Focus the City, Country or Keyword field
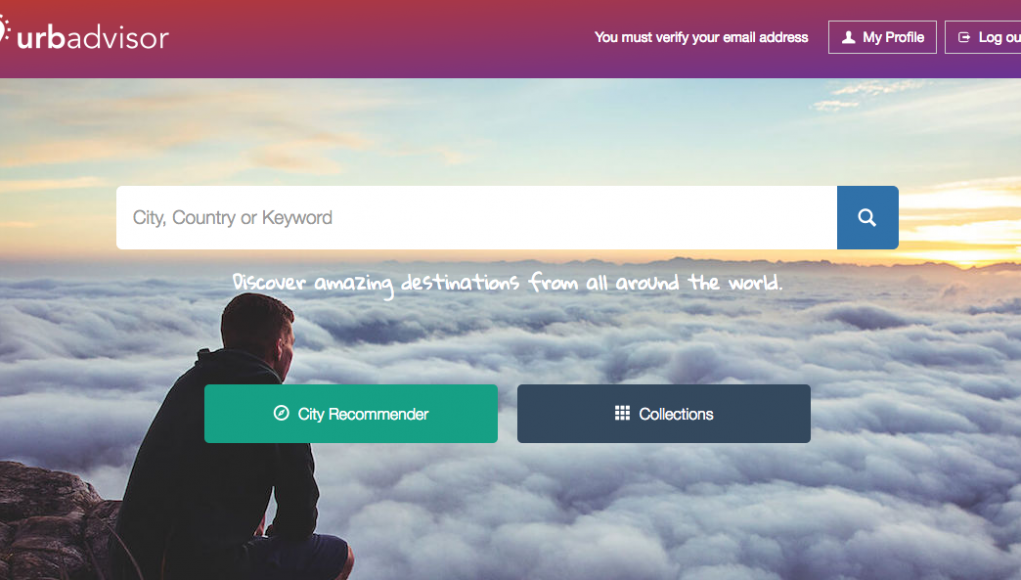Image resolution: width=1021 pixels, height=580 pixels. (477, 217)
